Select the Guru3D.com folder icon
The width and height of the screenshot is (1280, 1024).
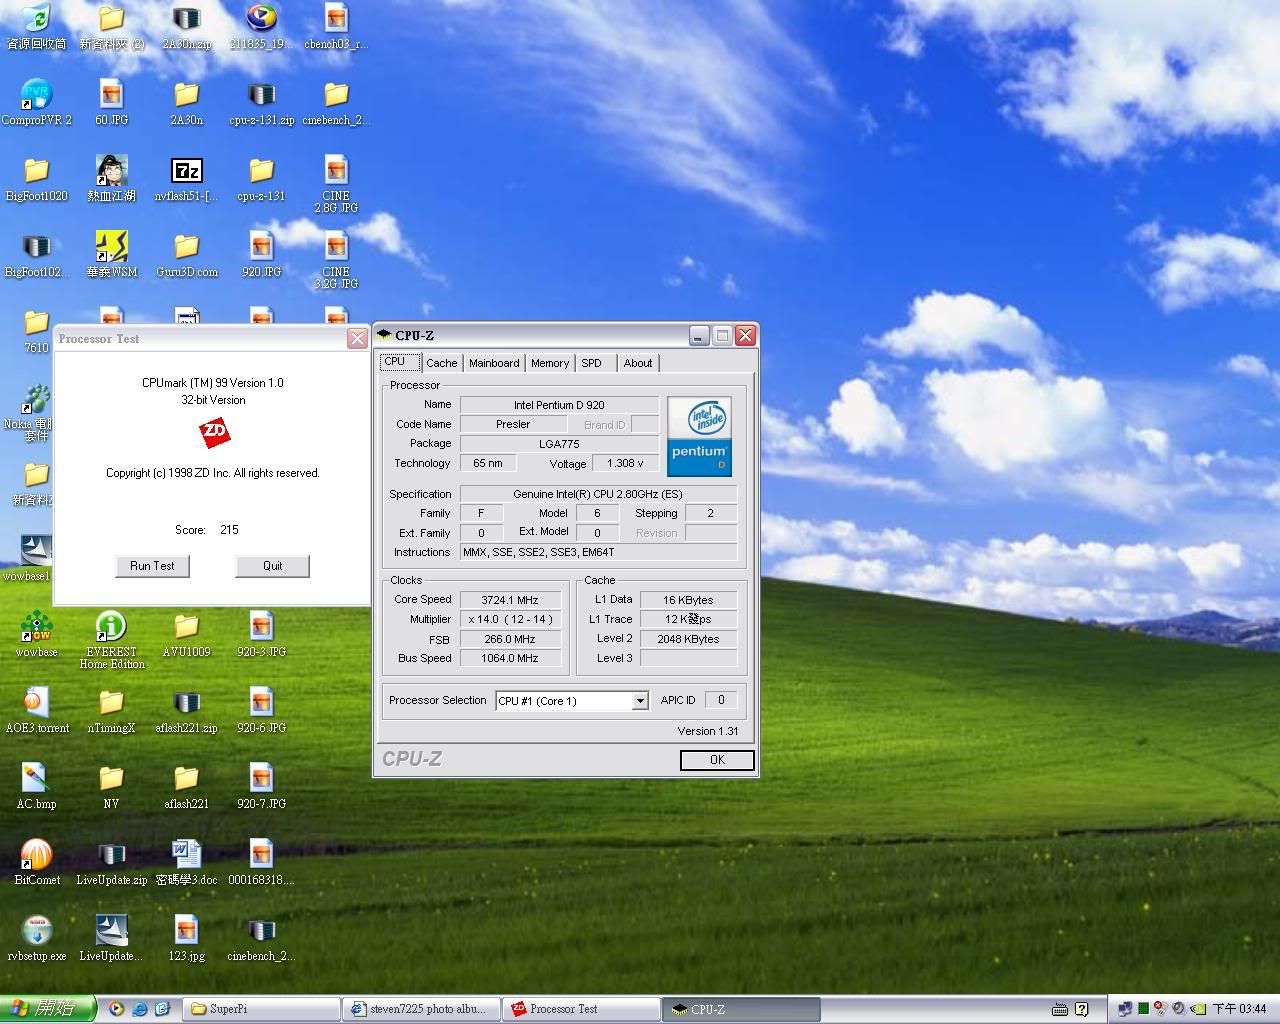(186, 254)
